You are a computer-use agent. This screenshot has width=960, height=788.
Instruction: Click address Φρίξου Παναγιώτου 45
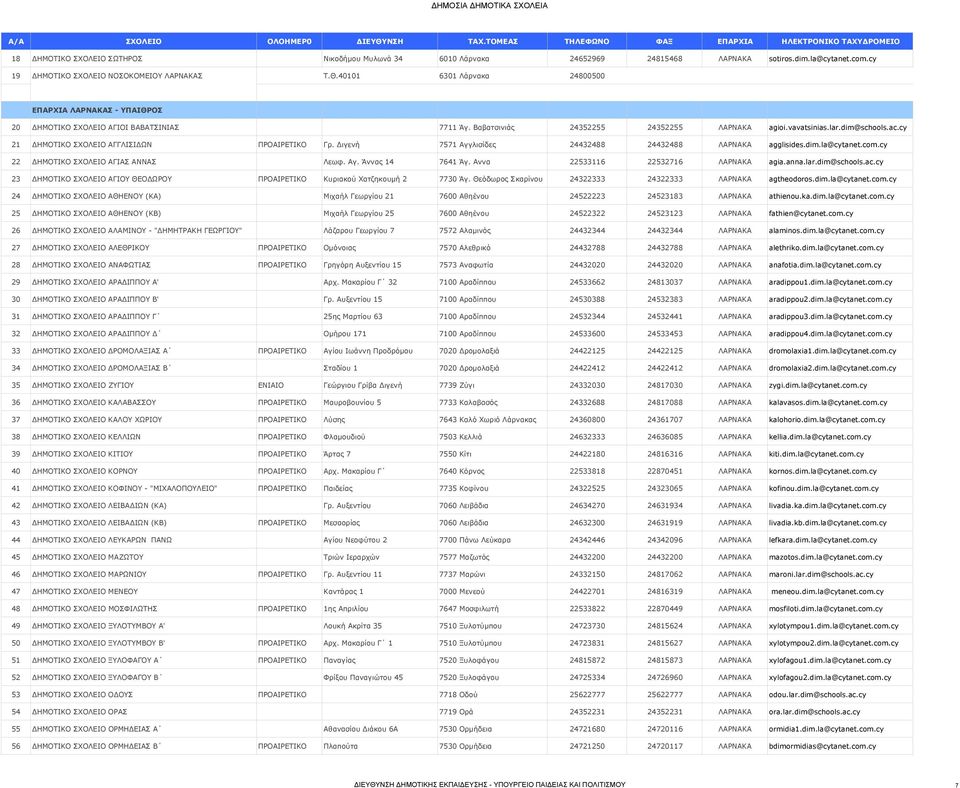point(363,677)
